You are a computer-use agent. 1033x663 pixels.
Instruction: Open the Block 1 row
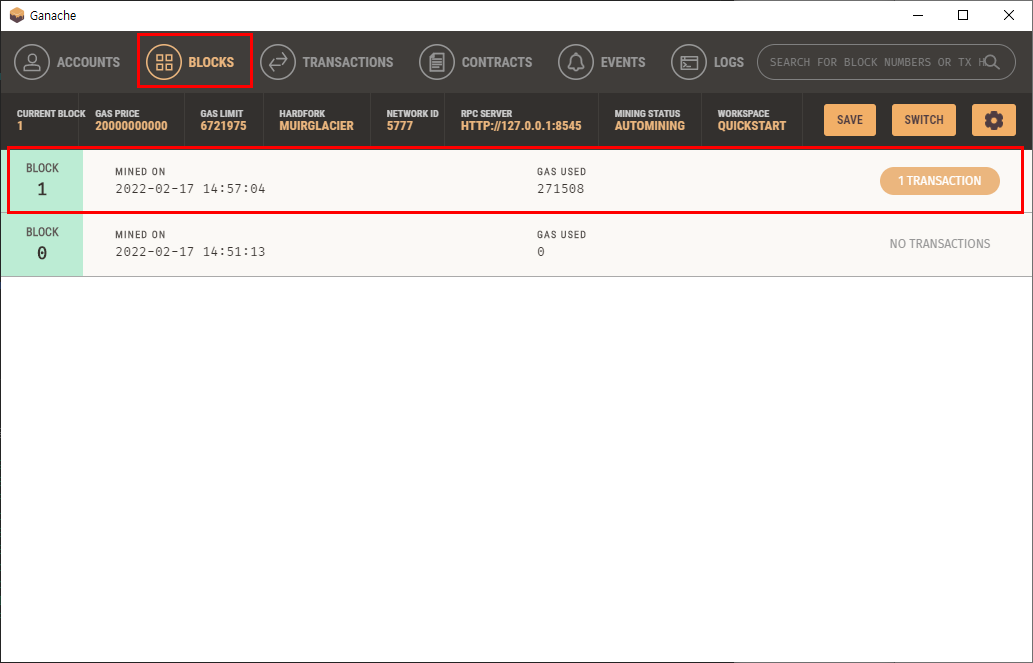click(516, 180)
